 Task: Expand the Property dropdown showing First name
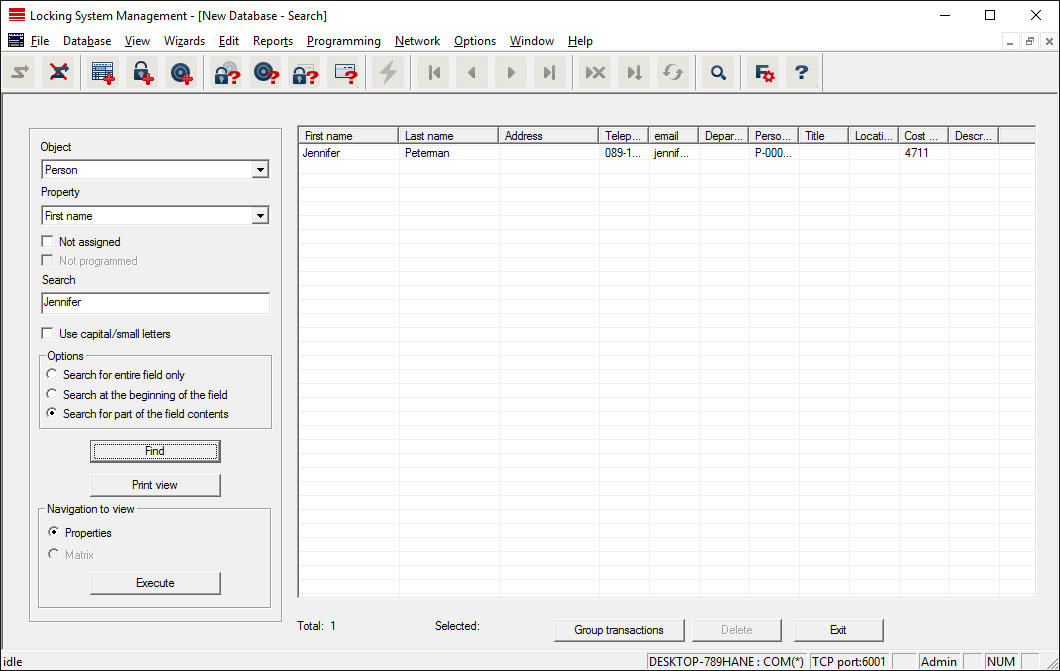pyautogui.click(x=155, y=216)
